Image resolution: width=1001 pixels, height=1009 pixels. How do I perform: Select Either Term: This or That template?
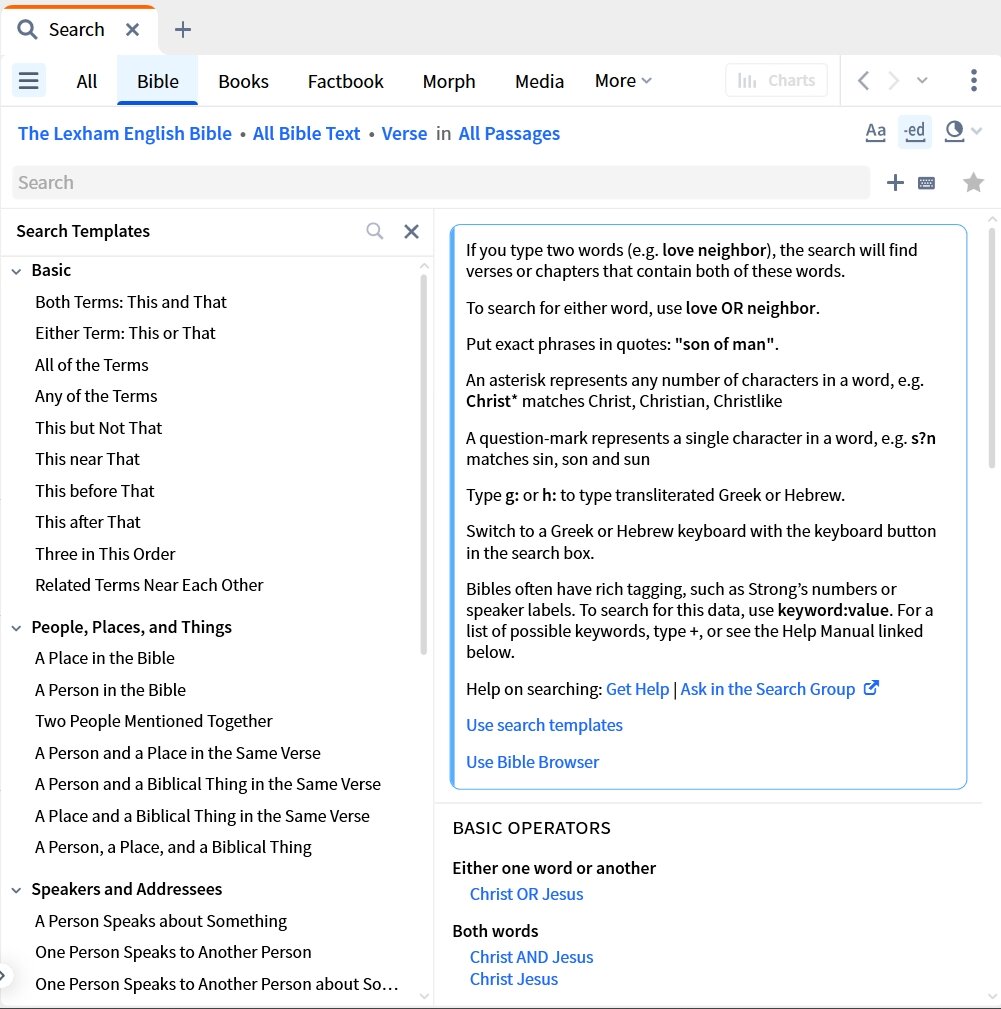[x=125, y=333]
